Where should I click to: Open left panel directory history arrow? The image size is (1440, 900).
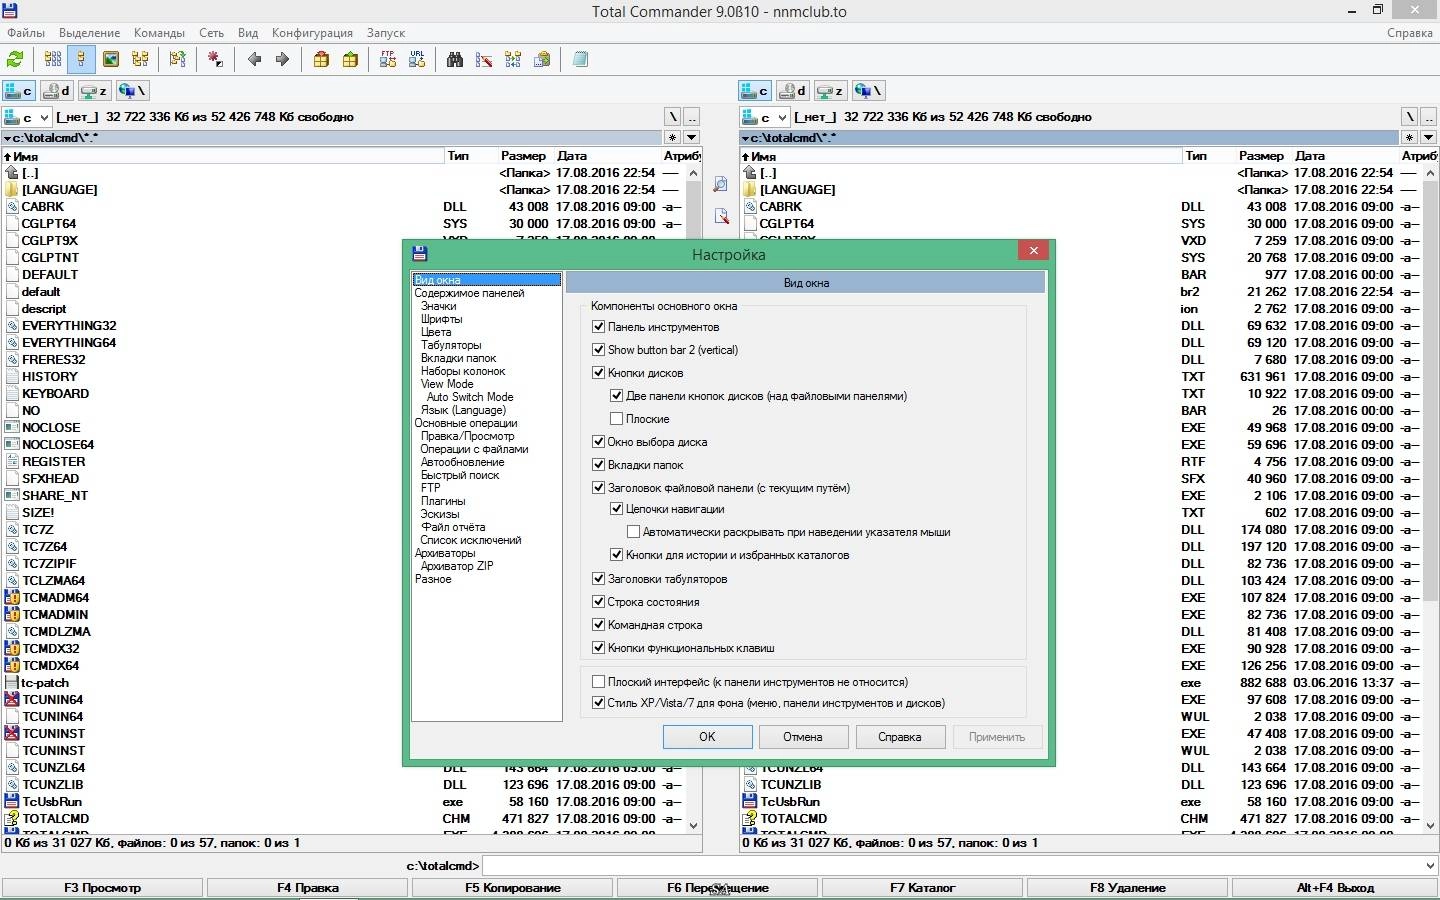point(691,138)
